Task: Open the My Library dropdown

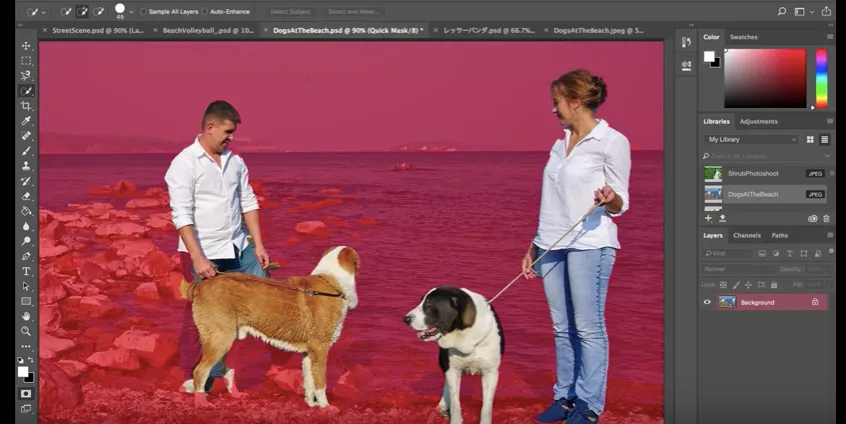Action: (x=751, y=139)
